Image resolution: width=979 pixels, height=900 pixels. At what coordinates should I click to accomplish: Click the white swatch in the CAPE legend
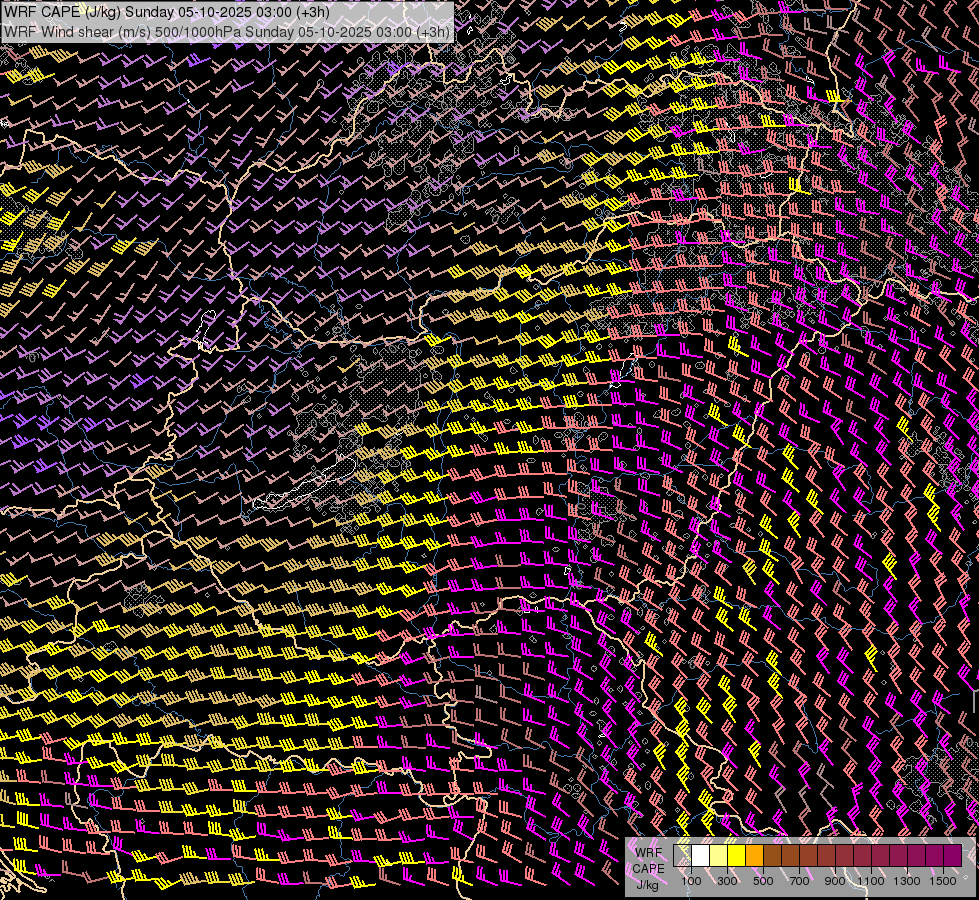pos(701,855)
